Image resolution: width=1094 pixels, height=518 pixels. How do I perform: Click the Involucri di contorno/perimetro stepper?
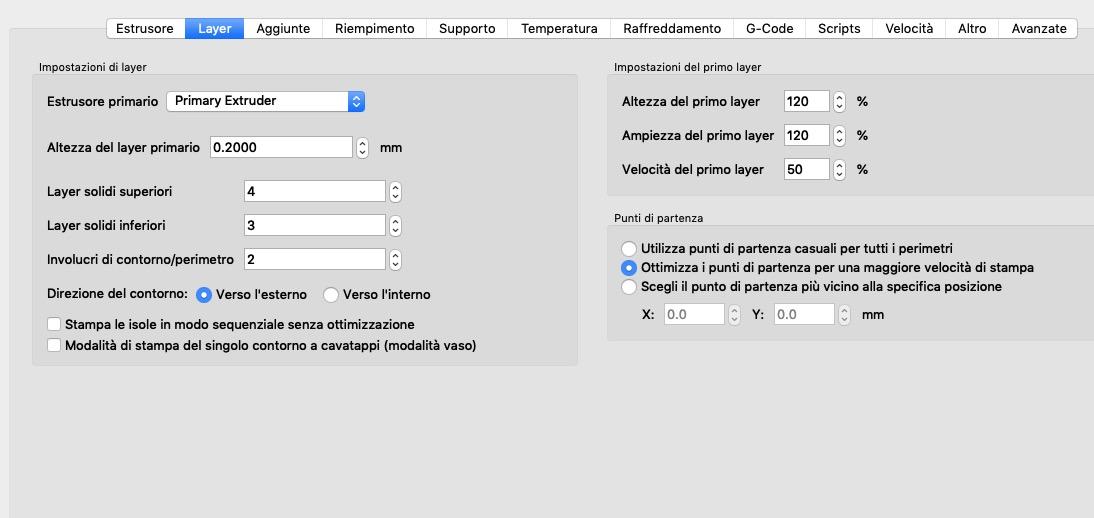pos(396,259)
